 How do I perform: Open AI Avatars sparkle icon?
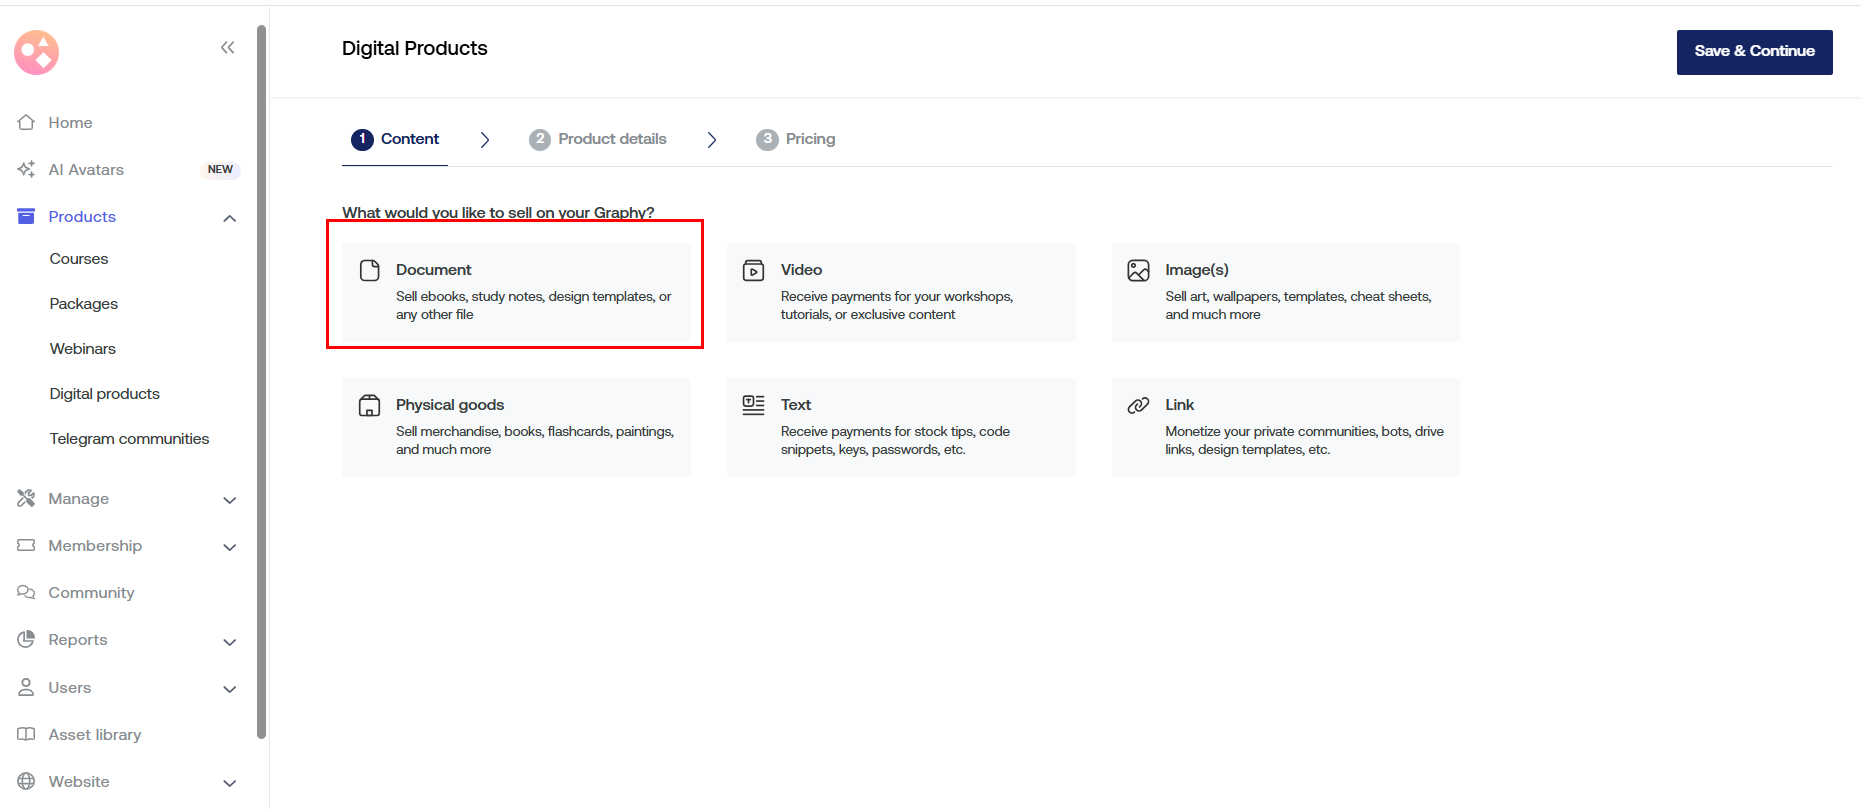tap(26, 169)
